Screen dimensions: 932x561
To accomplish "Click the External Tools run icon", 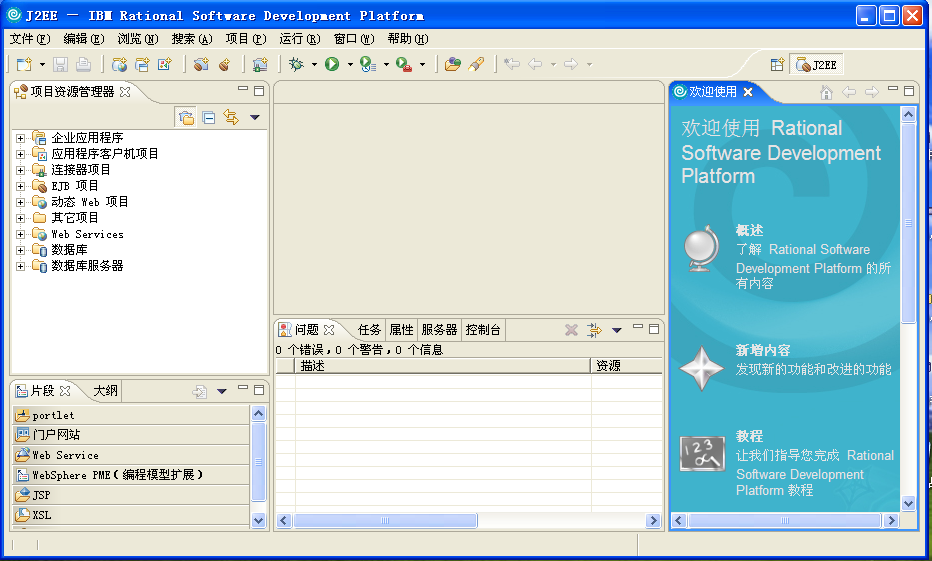I will click(404, 64).
